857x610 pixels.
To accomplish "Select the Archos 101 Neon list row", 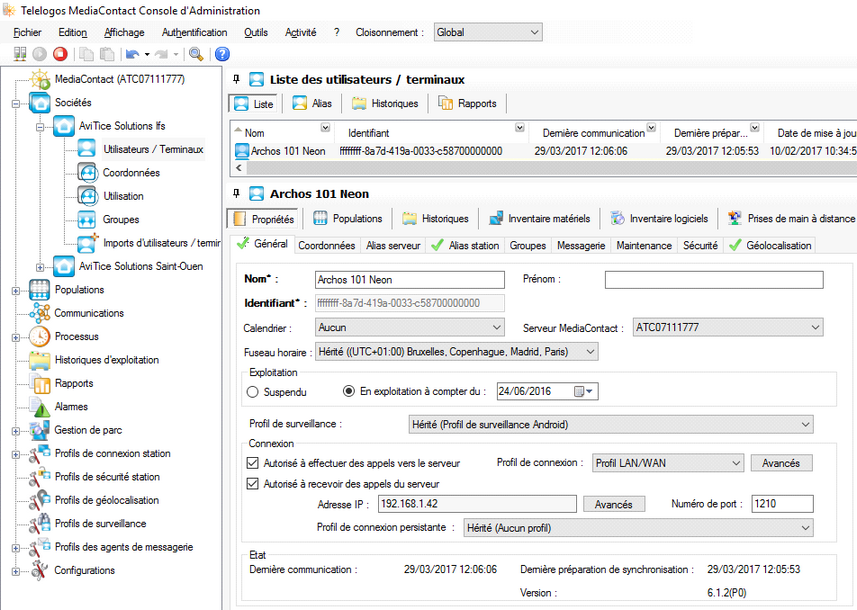I will (543, 151).
